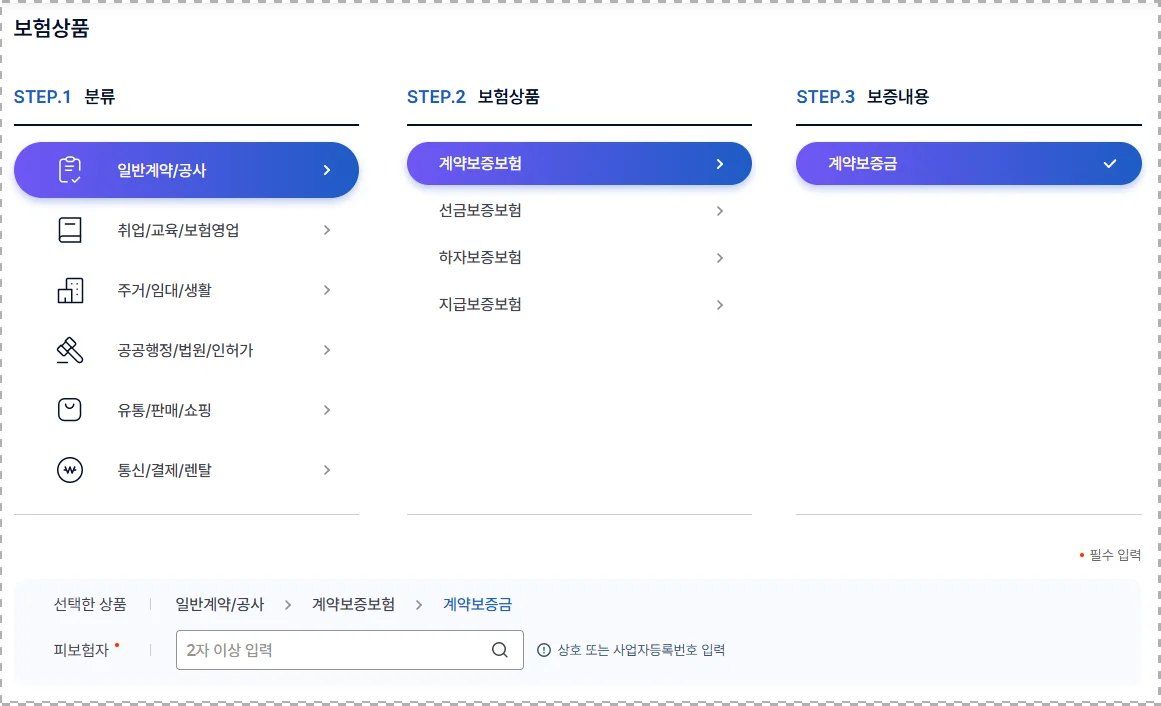This screenshot has width=1161, height=706.
Task: Select the 취업/교육/보험영업 category
Action: [187, 230]
